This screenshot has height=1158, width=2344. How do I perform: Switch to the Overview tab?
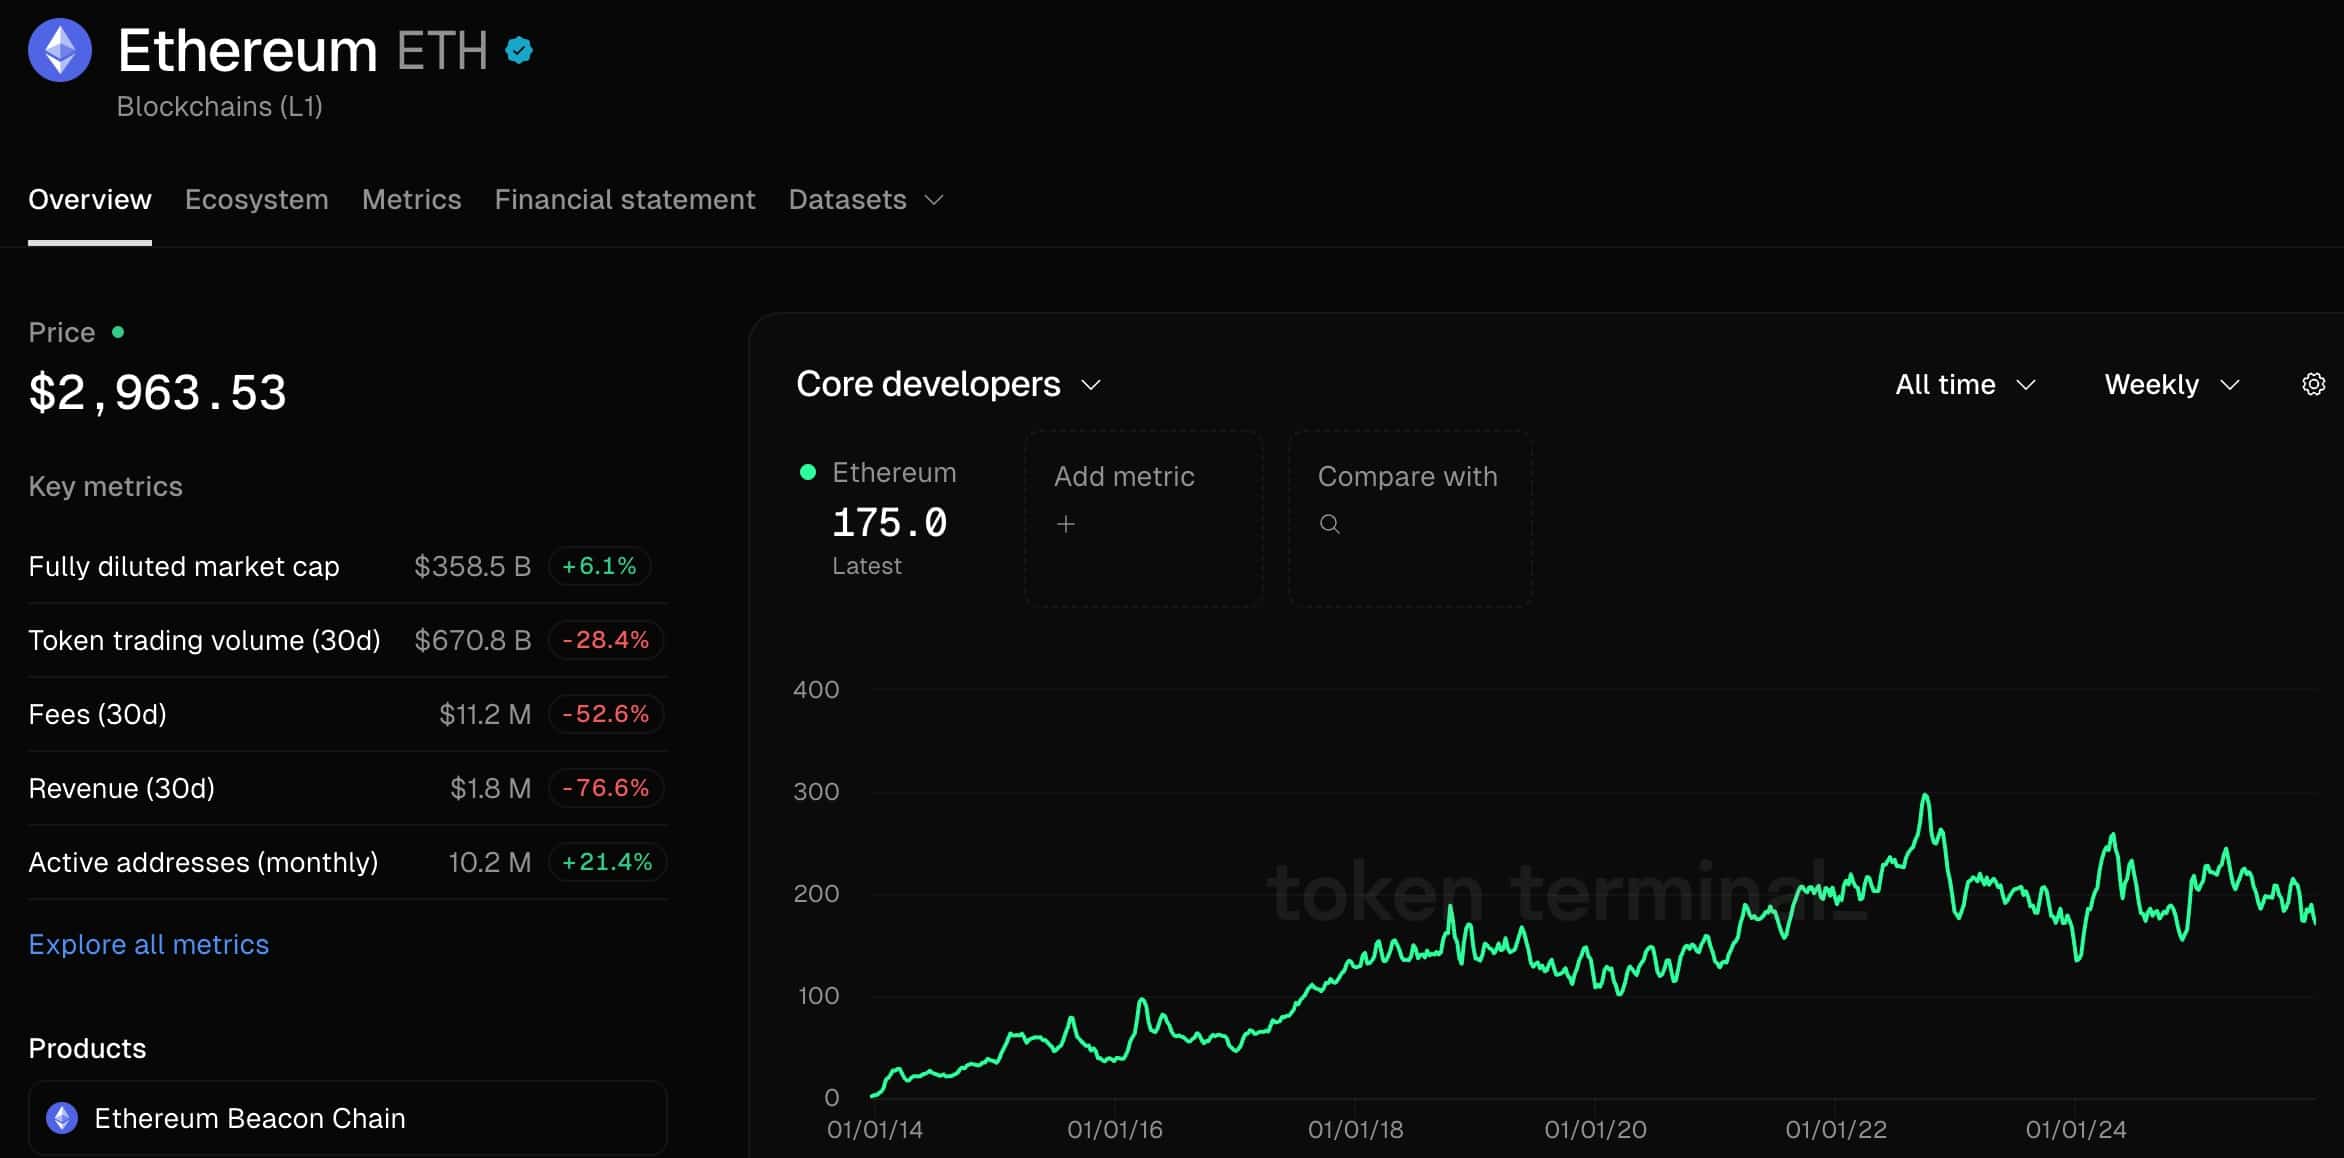(x=90, y=200)
